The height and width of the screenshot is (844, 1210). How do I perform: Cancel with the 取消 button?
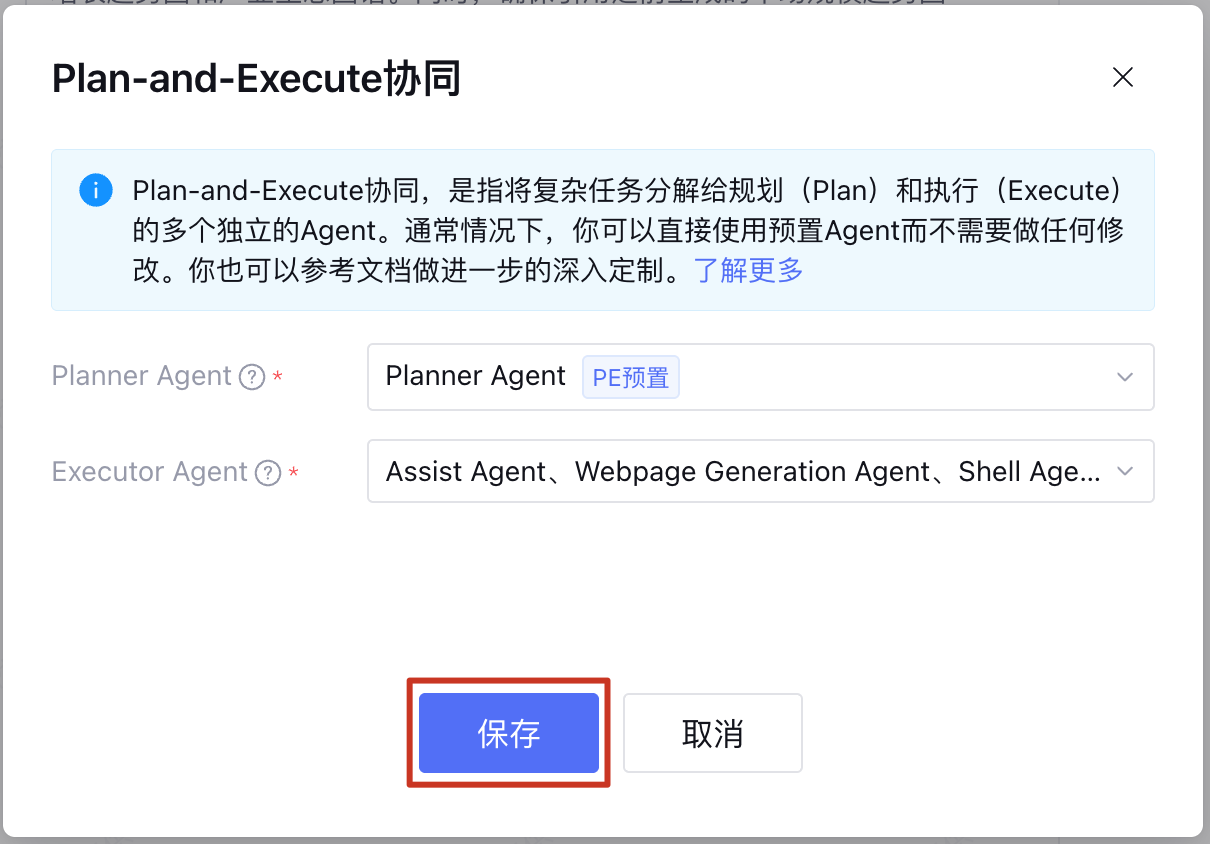713,733
